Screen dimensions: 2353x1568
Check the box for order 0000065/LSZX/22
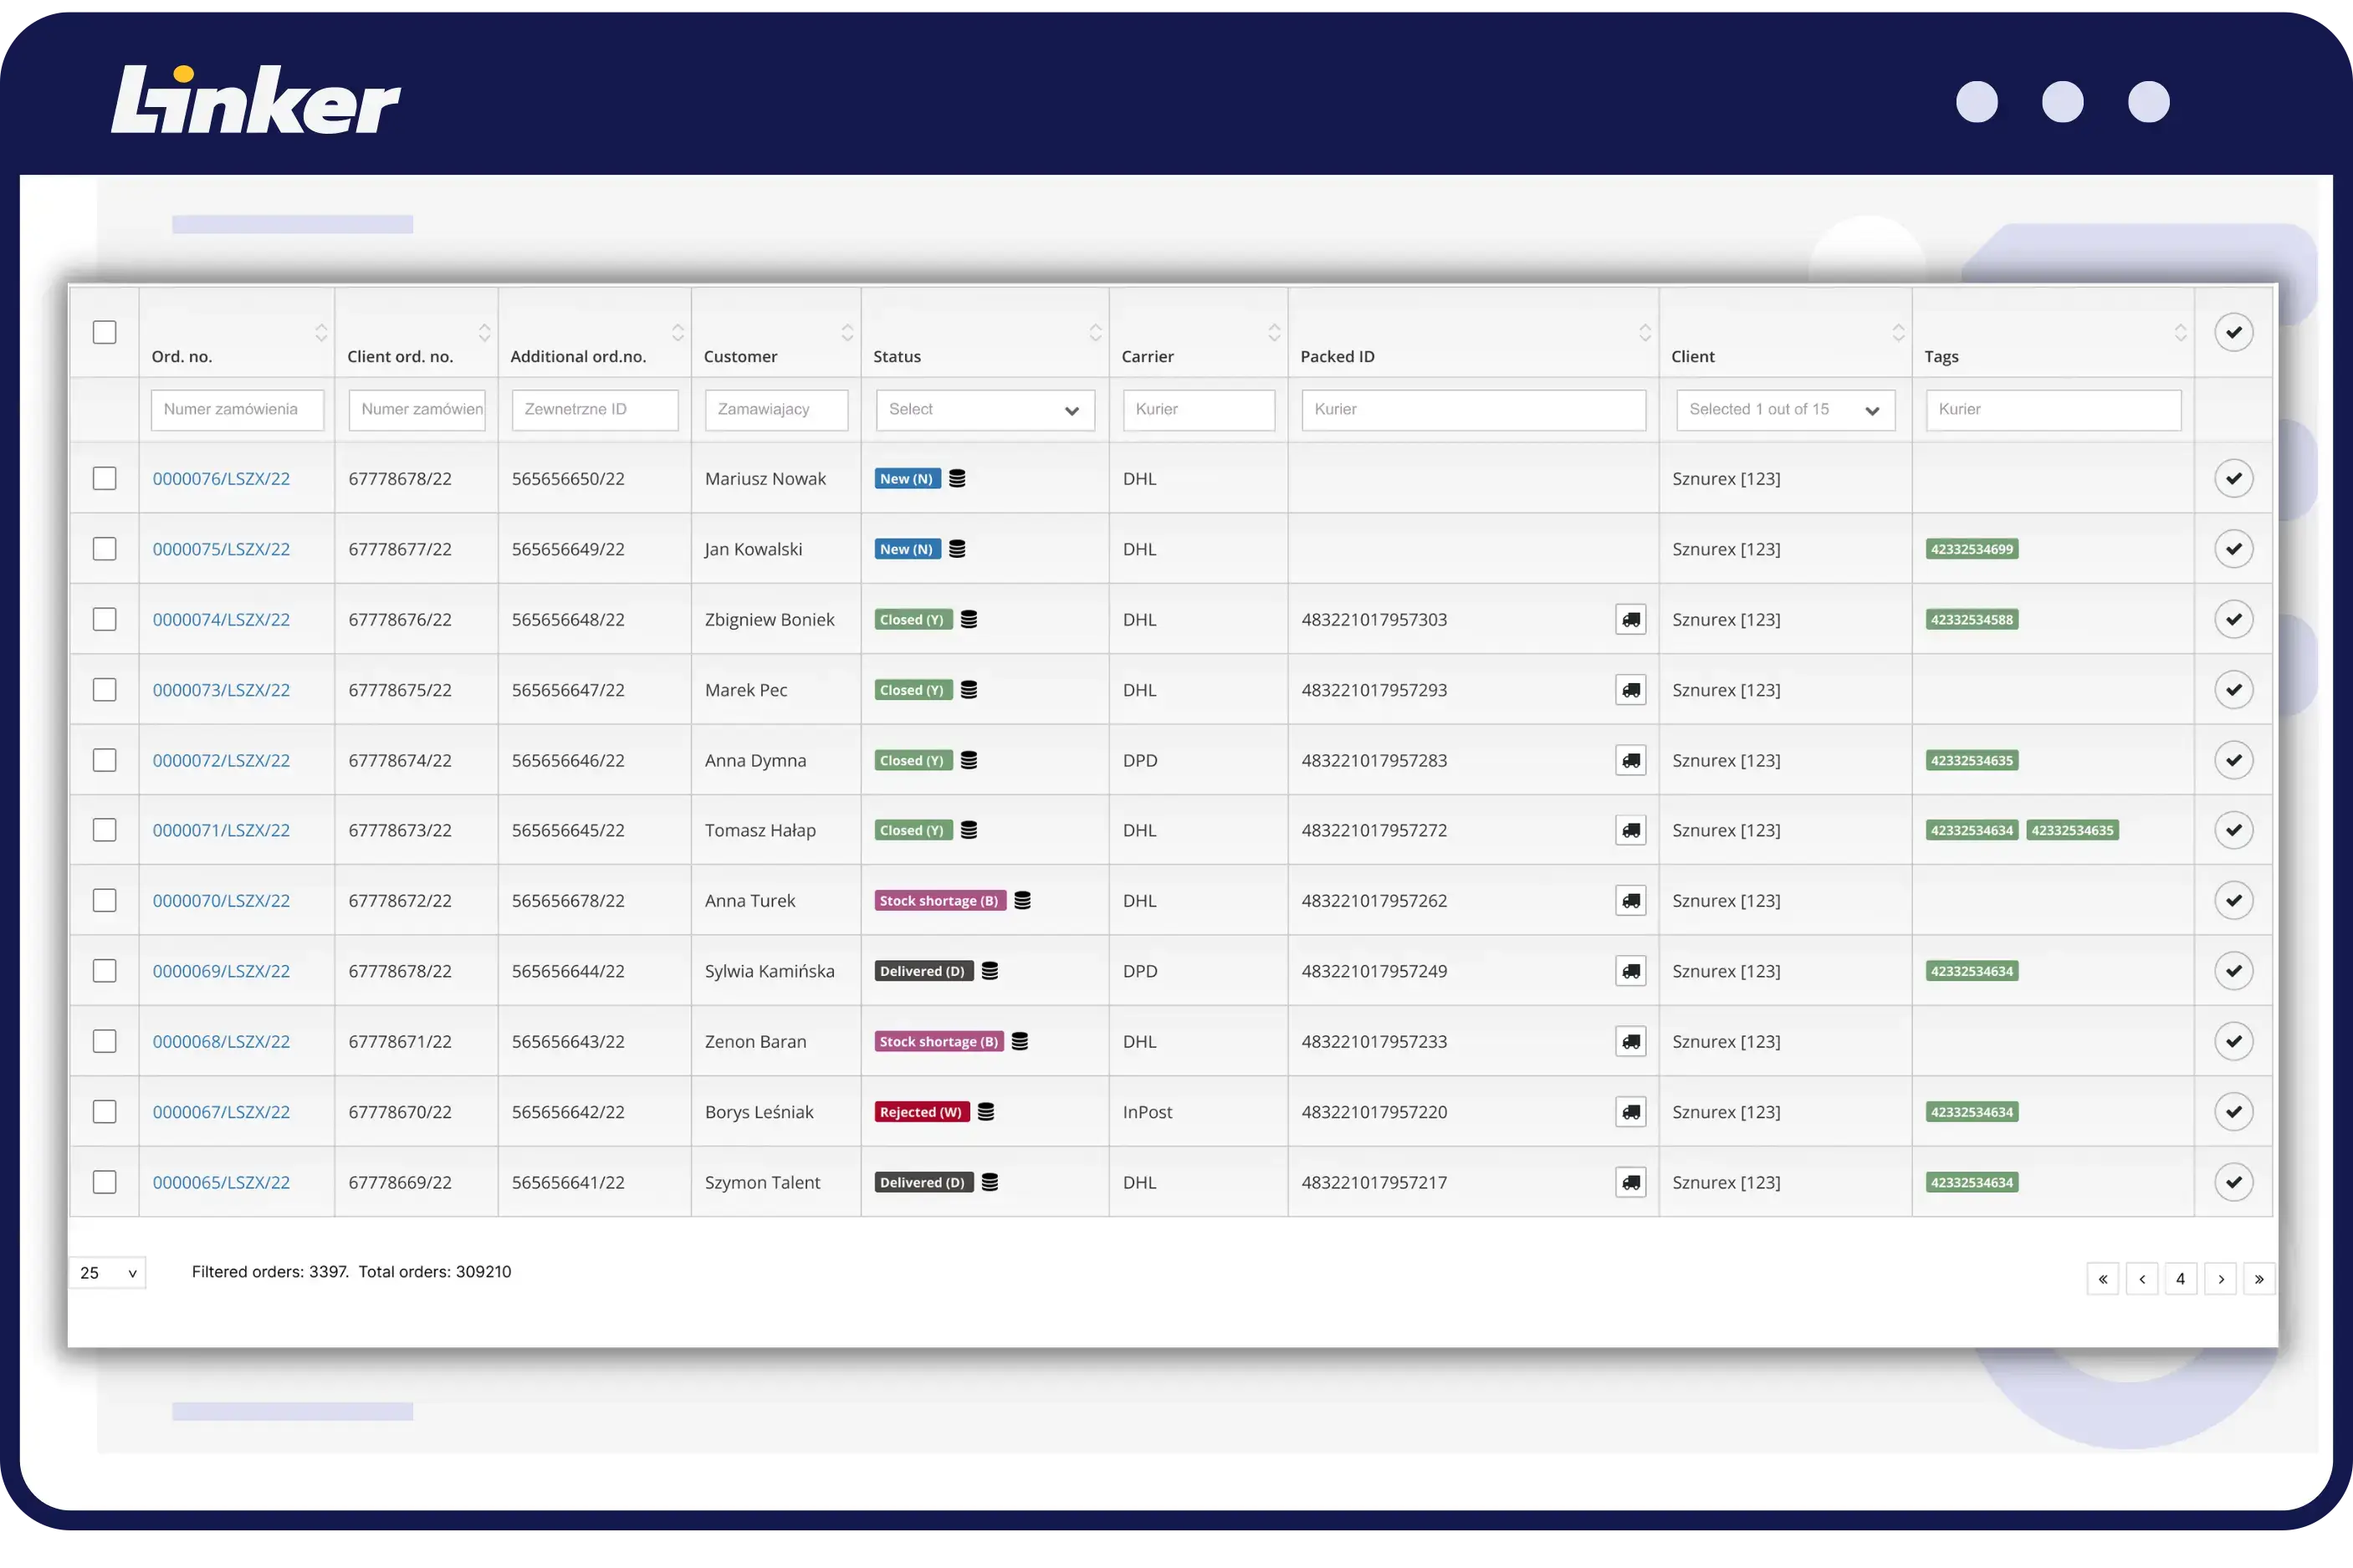tap(104, 1183)
